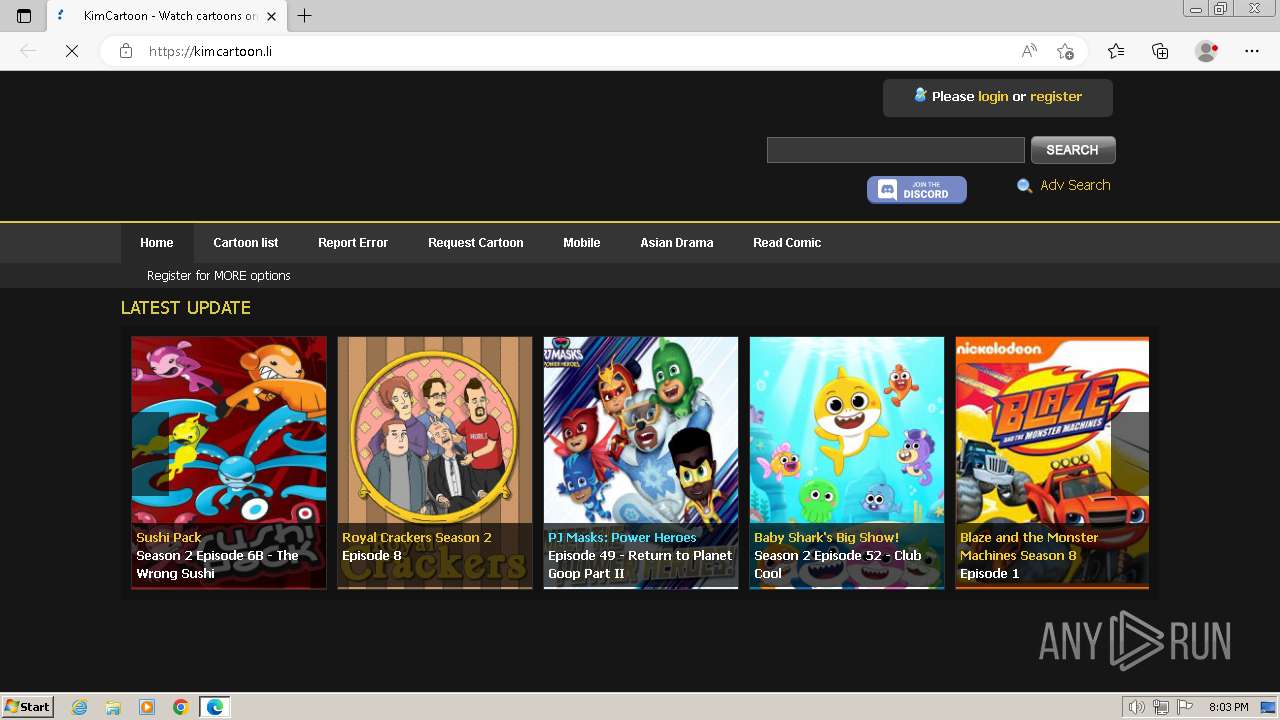1280x720 pixels.
Task: Open media player taskbar icon
Action: 147,707
